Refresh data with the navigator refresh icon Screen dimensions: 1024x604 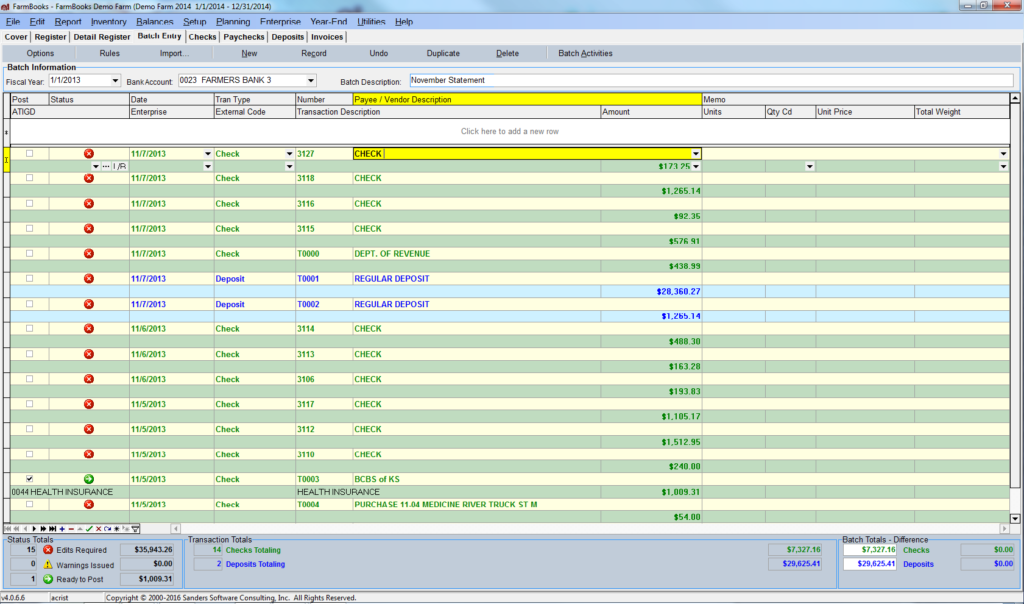[108, 528]
